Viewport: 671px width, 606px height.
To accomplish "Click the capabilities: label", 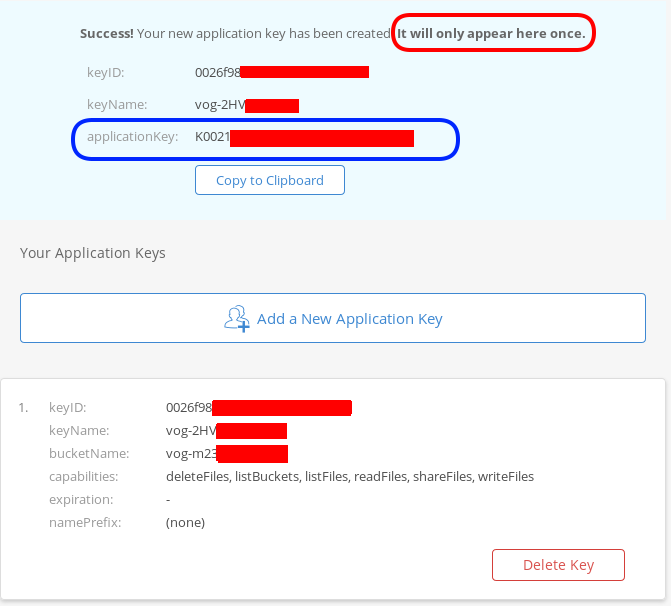I will point(83,476).
